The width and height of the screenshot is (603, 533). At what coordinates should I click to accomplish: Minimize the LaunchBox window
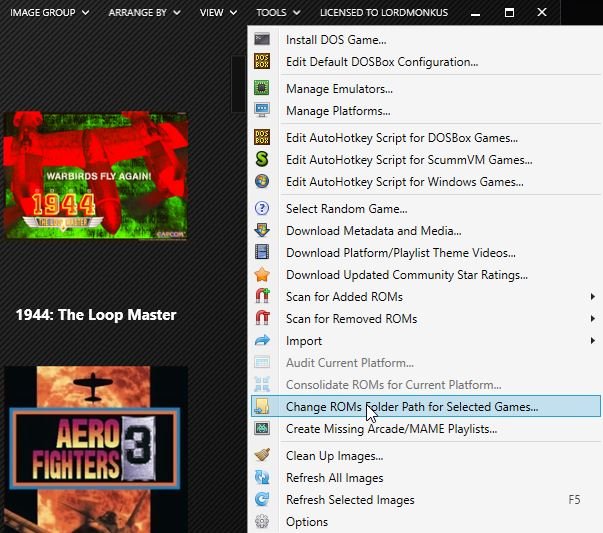click(x=475, y=13)
